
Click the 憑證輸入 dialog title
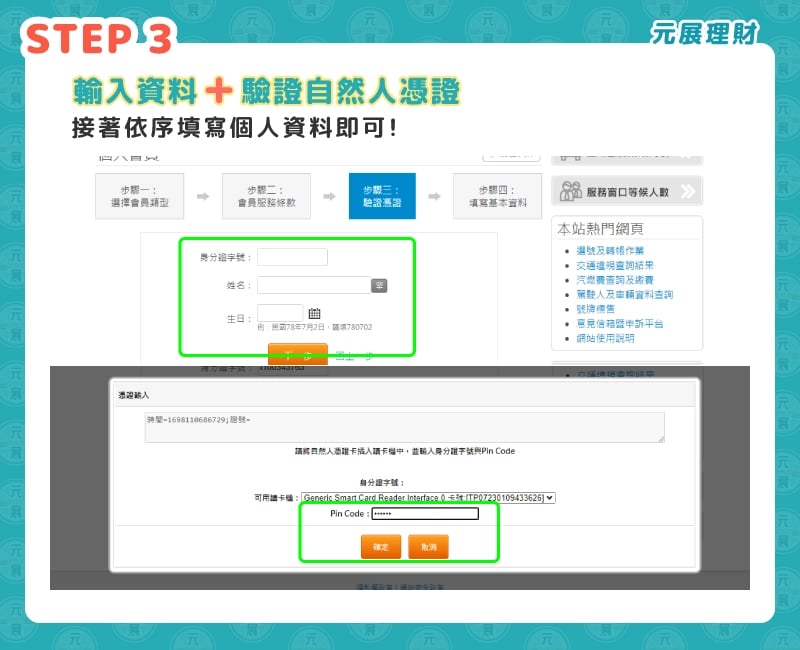[x=134, y=395]
